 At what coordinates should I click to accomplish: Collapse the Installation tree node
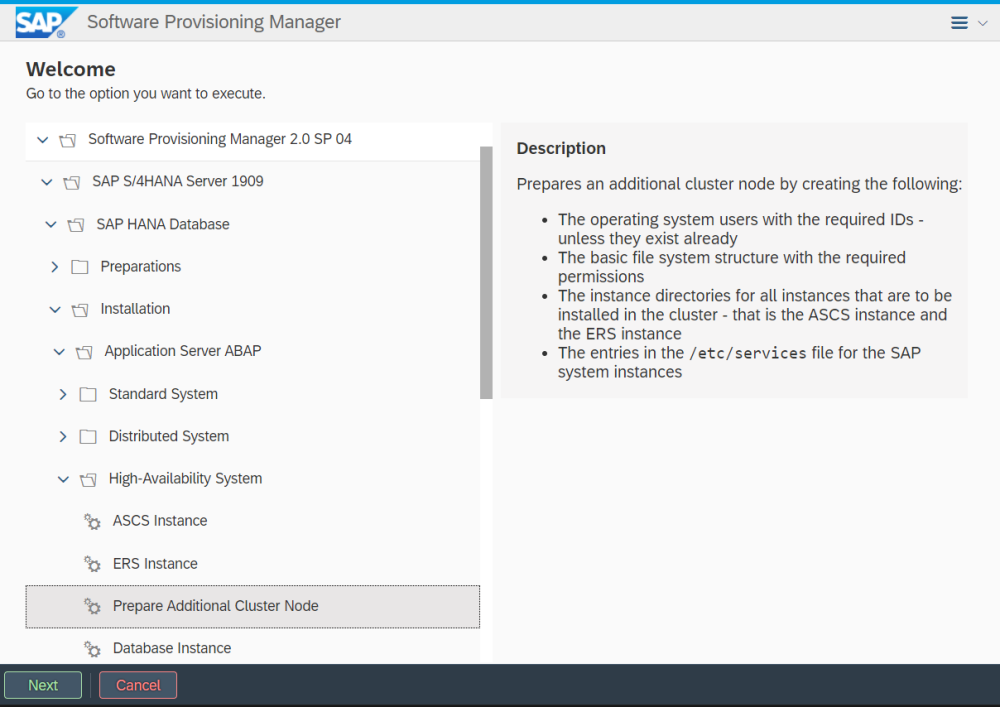pyautogui.click(x=55, y=310)
